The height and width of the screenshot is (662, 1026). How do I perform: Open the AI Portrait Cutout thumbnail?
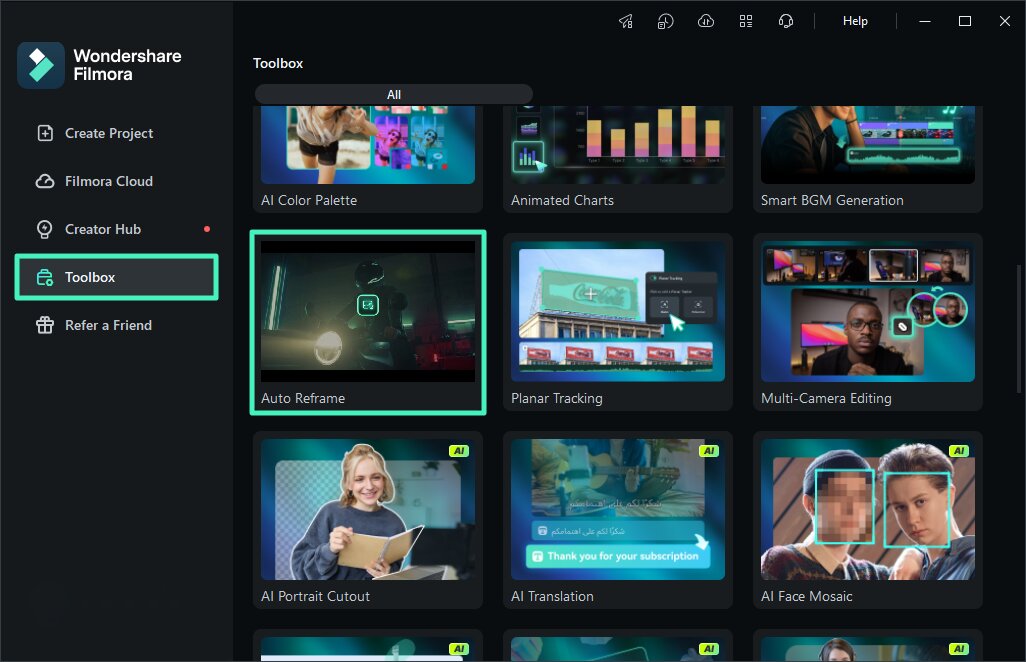368,510
